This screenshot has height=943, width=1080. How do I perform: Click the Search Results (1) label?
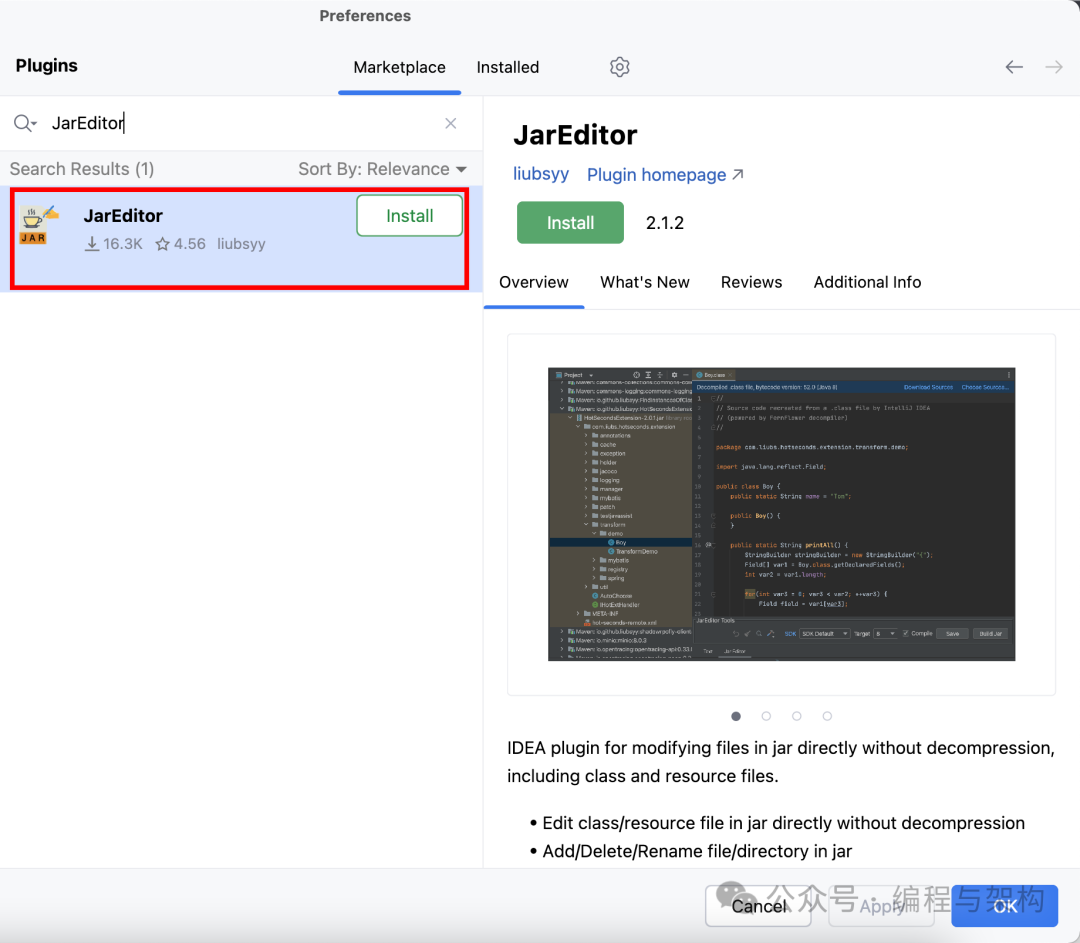[x=82, y=169]
